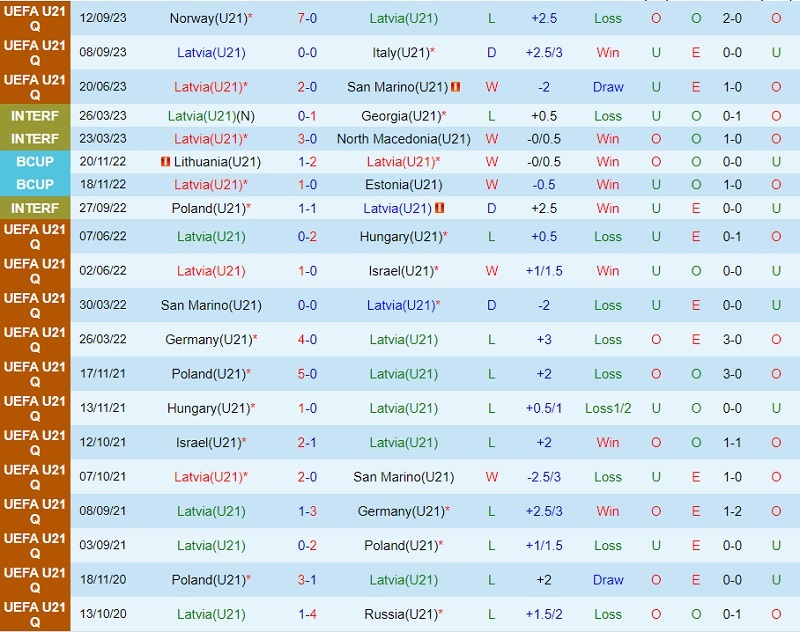800x632 pixels.
Task: Click the 1-4 score against Russia(U21)
Action: (x=307, y=614)
